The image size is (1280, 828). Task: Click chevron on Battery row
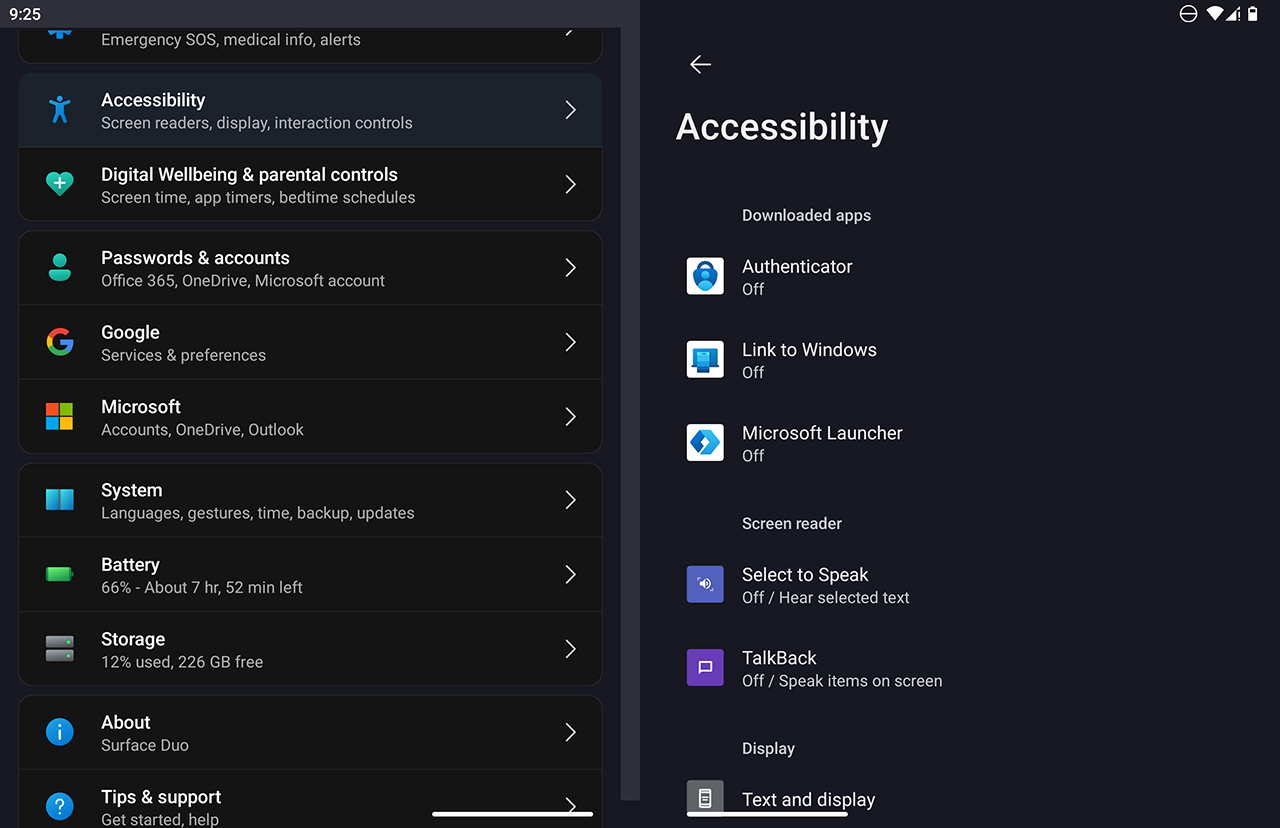(x=570, y=574)
